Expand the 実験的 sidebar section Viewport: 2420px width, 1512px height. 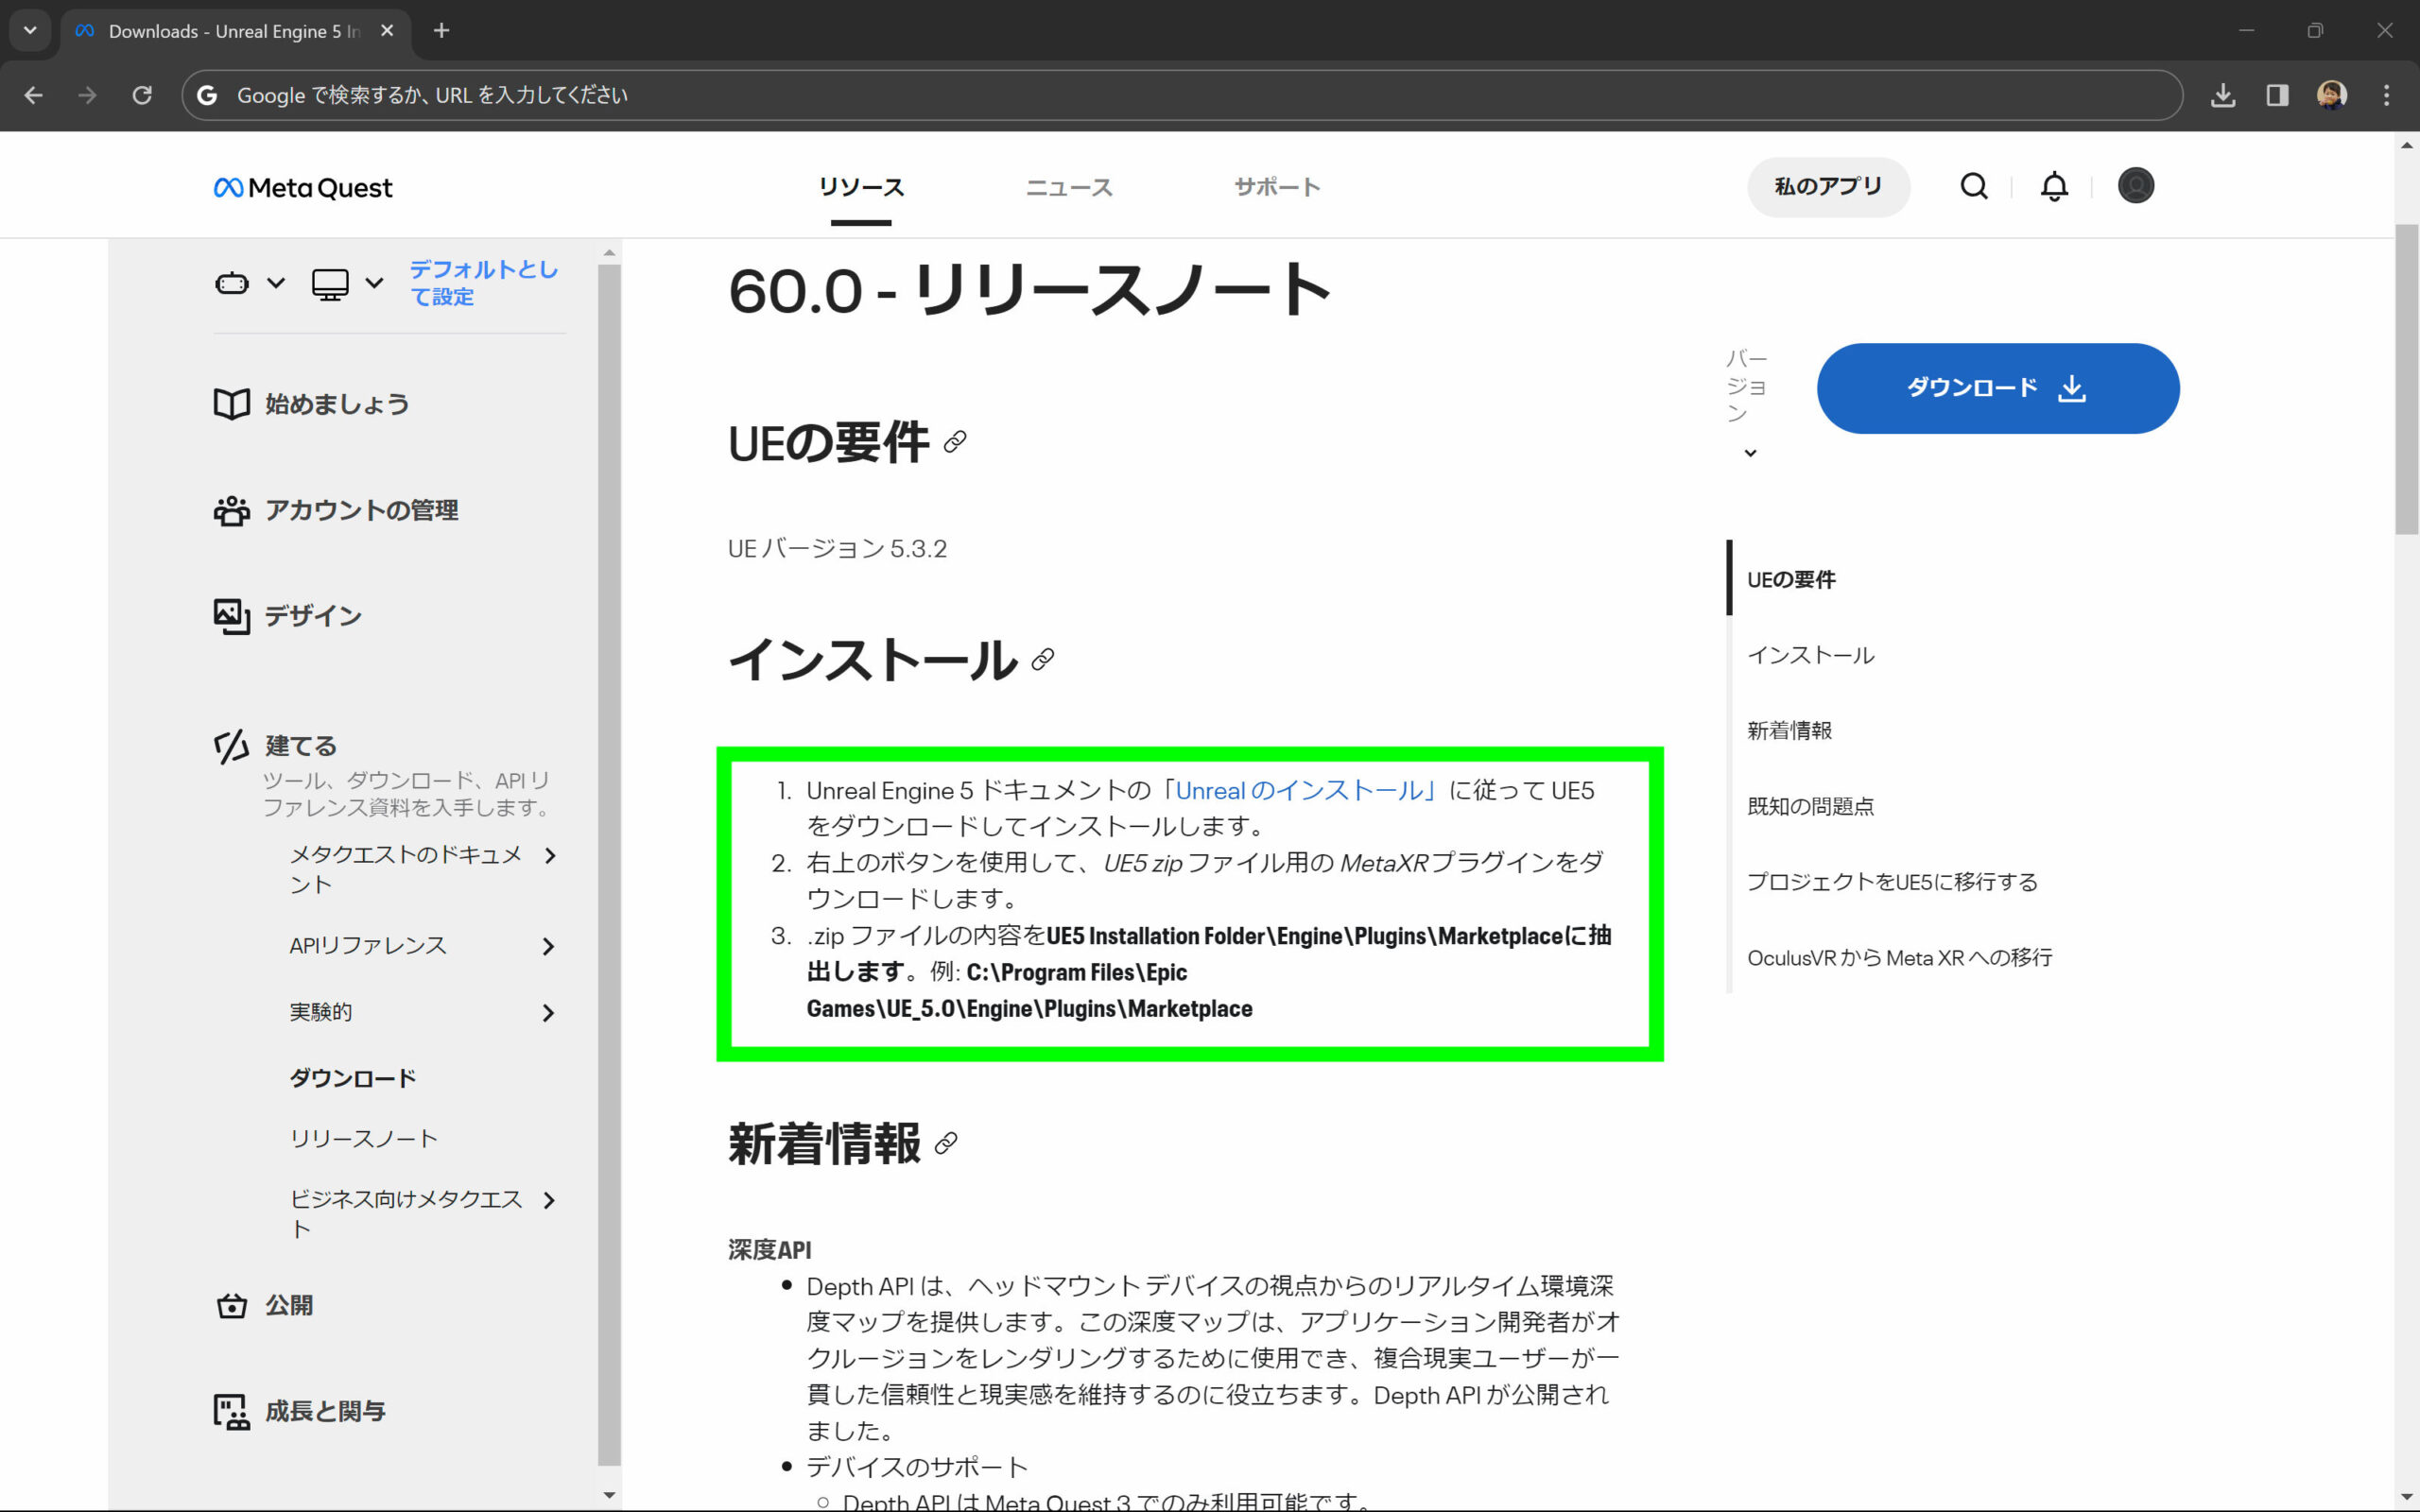click(x=547, y=1013)
